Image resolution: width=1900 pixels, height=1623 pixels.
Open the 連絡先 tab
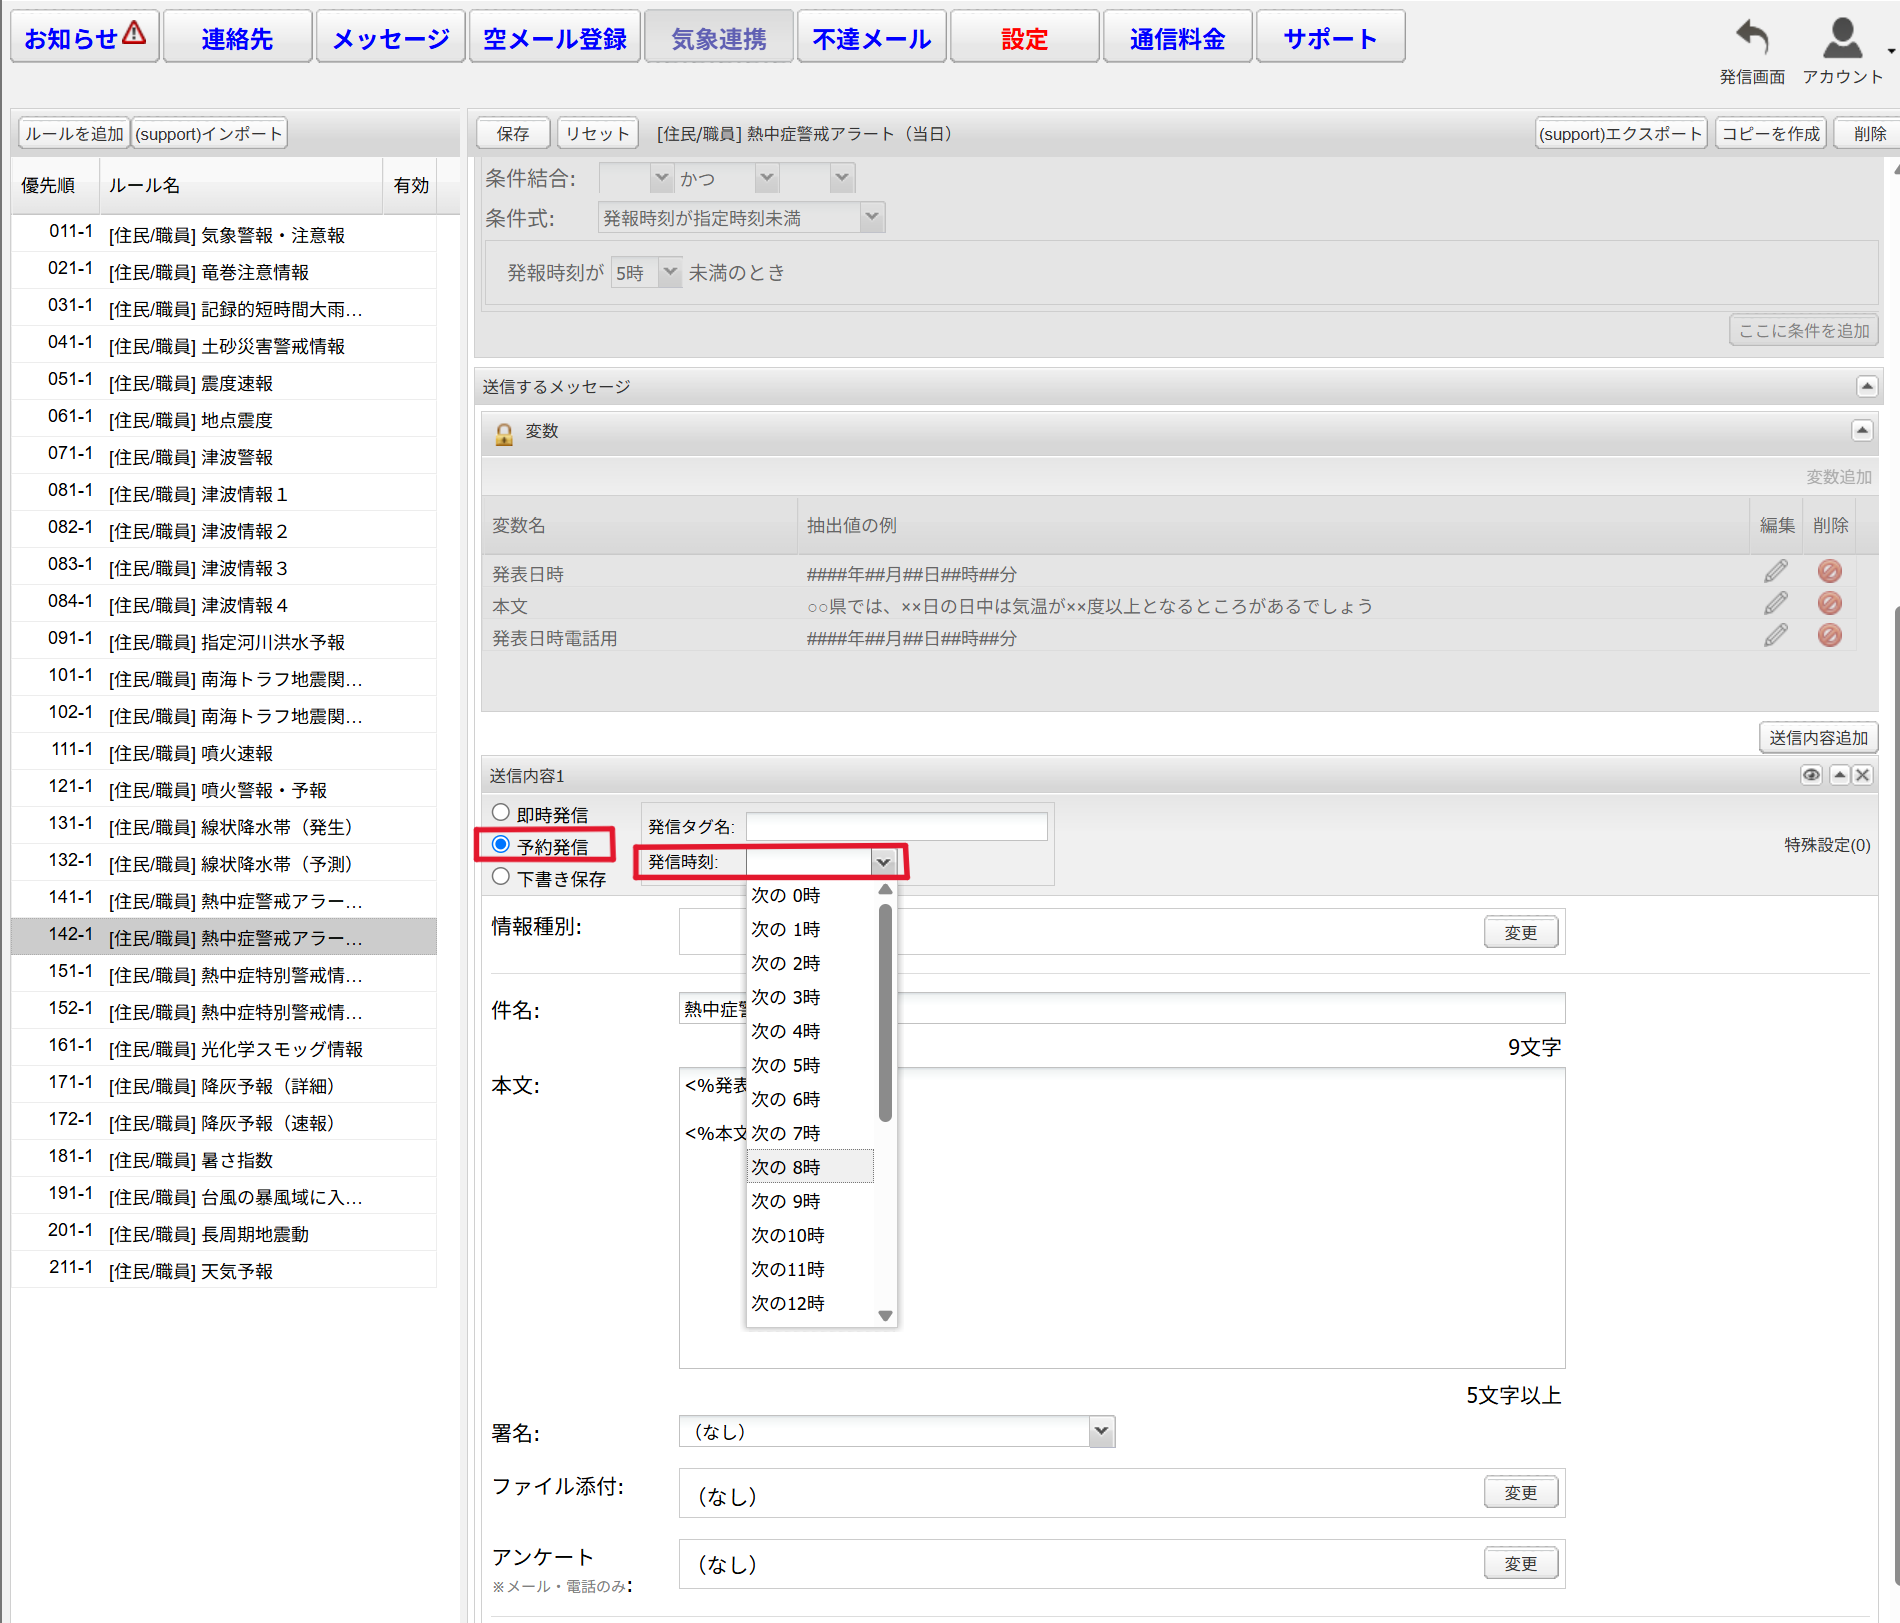coord(237,38)
